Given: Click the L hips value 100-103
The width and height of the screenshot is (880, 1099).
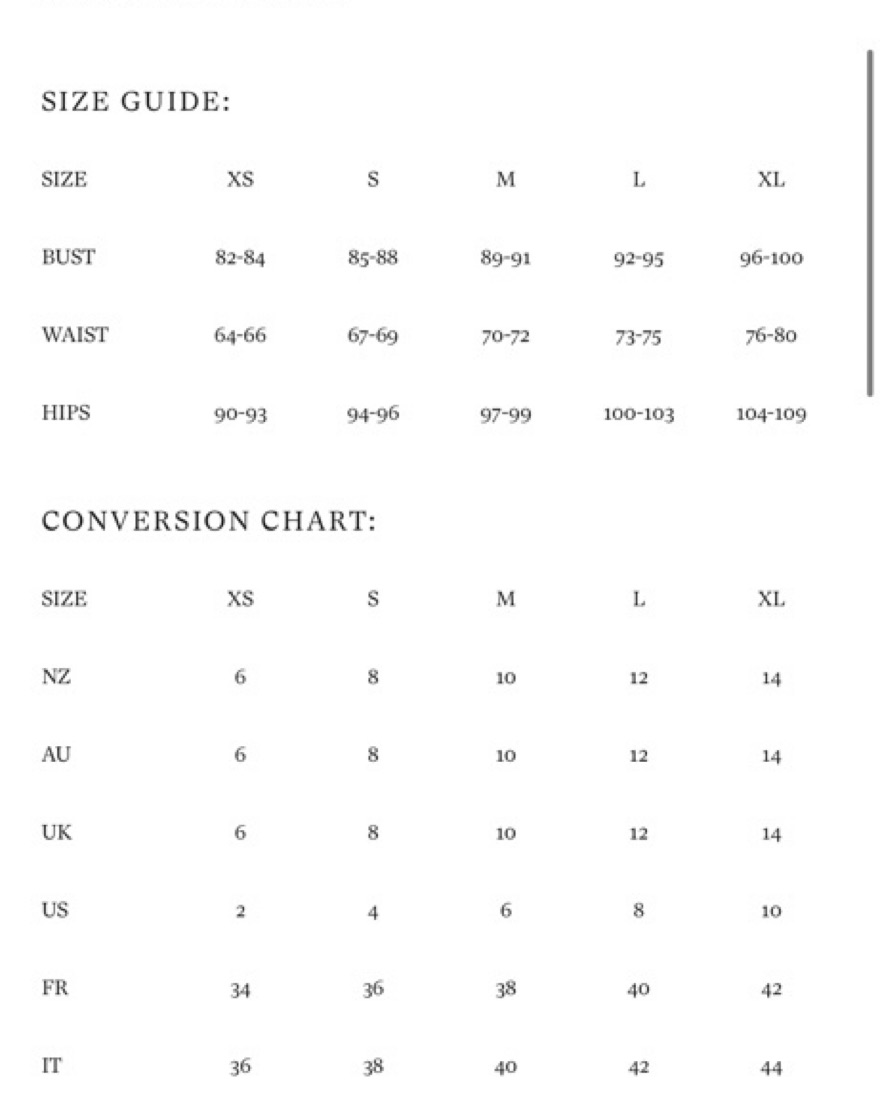Looking at the screenshot, I should click(638, 414).
